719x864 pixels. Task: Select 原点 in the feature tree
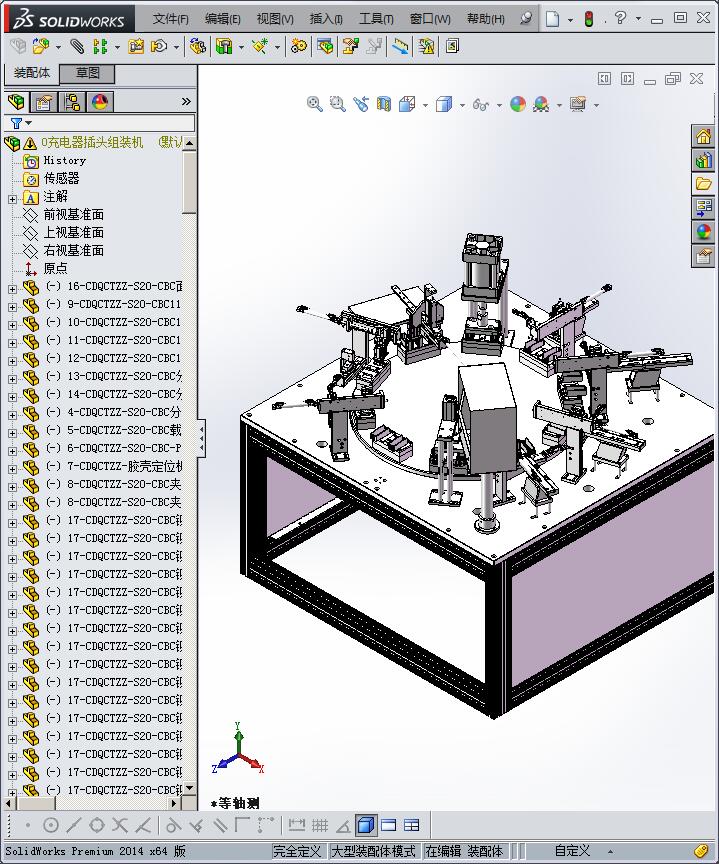click(55, 268)
